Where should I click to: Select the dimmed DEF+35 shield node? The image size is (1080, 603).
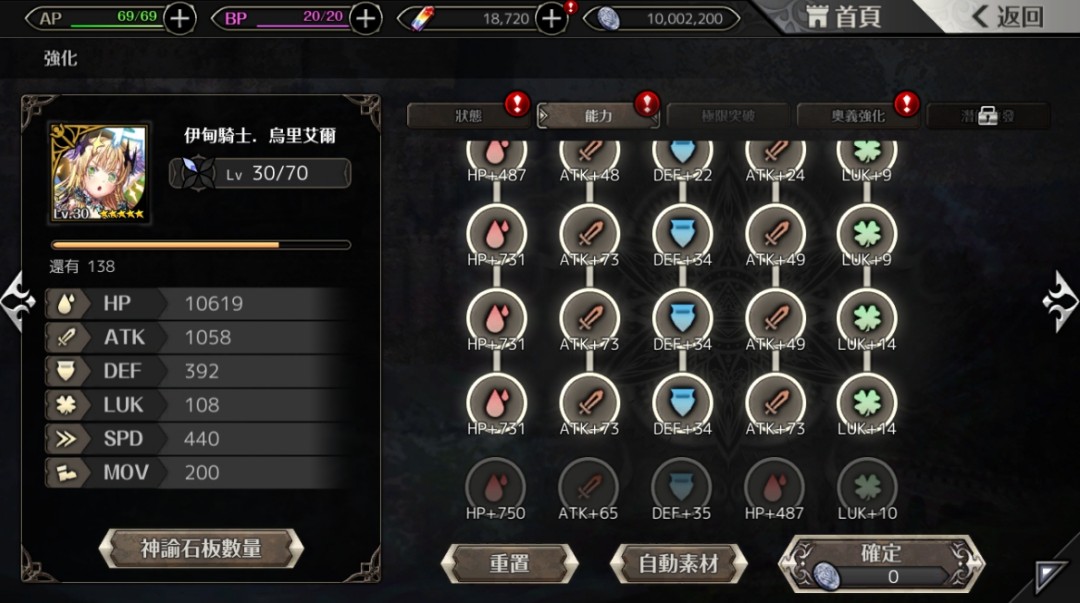coord(682,487)
